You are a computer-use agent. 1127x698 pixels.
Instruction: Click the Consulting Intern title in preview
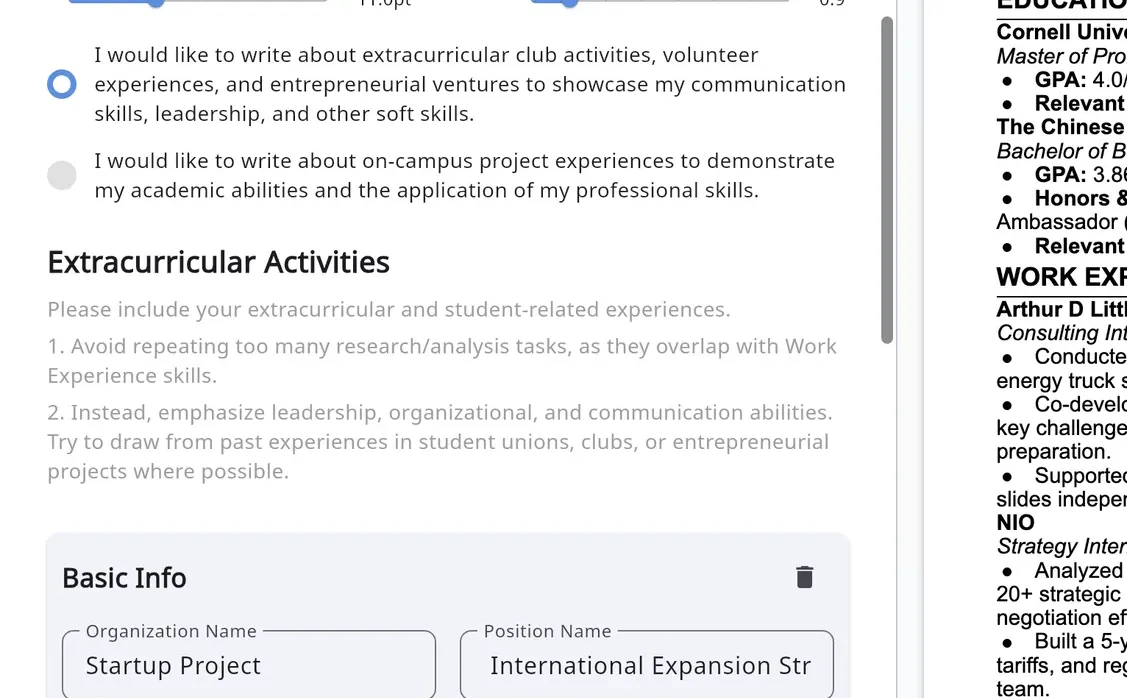coord(1061,333)
